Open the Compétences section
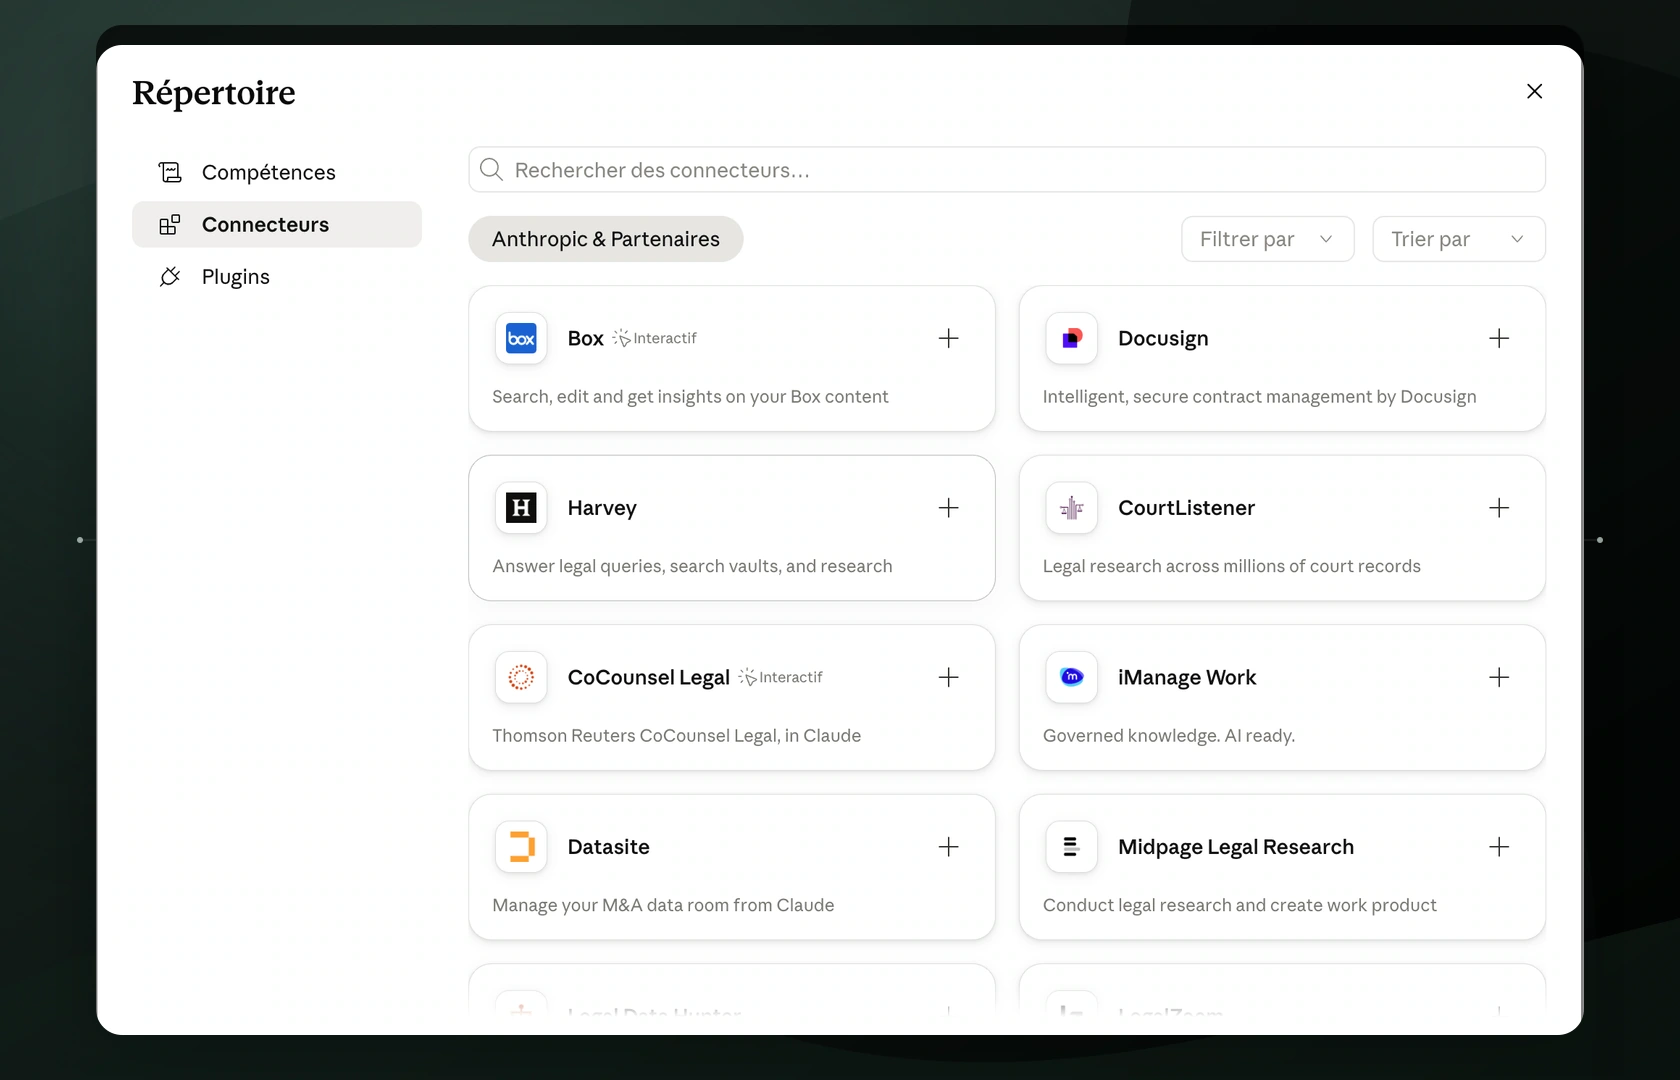 277,172
